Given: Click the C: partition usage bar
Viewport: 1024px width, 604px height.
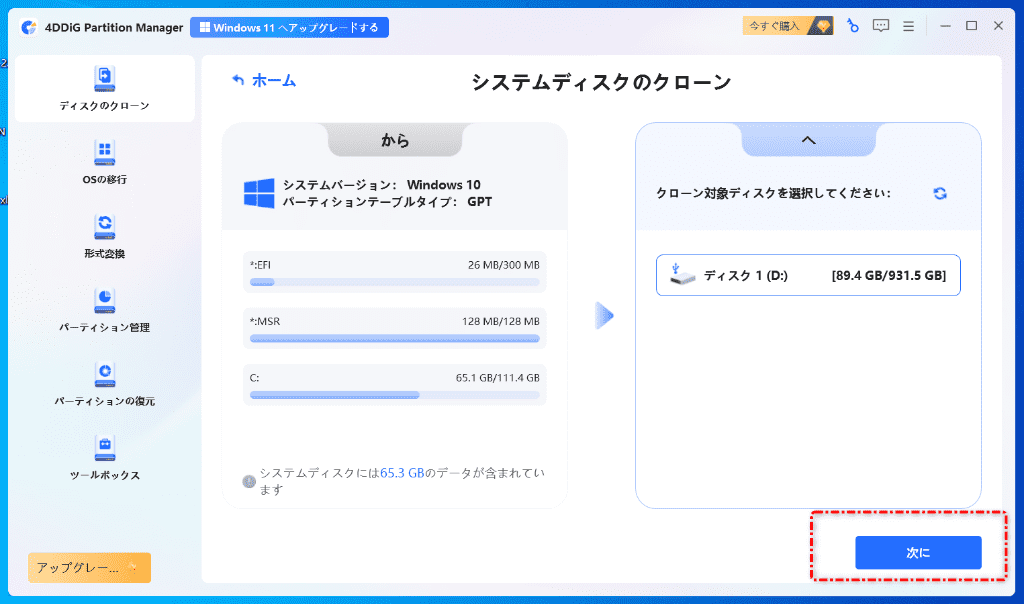Looking at the screenshot, I should (394, 395).
